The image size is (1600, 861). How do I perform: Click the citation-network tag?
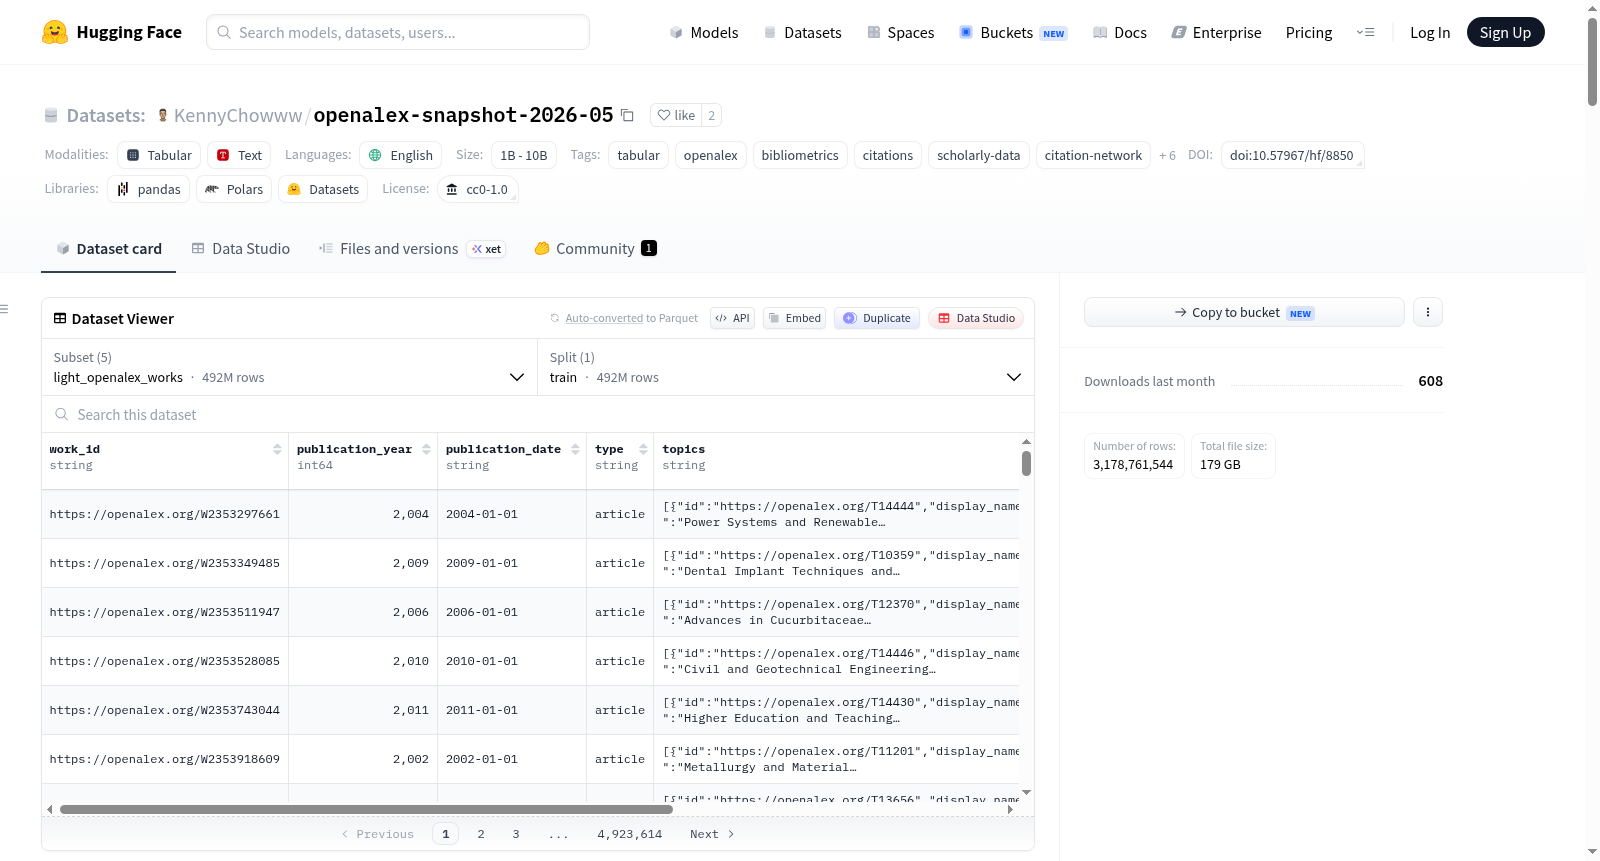point(1093,155)
